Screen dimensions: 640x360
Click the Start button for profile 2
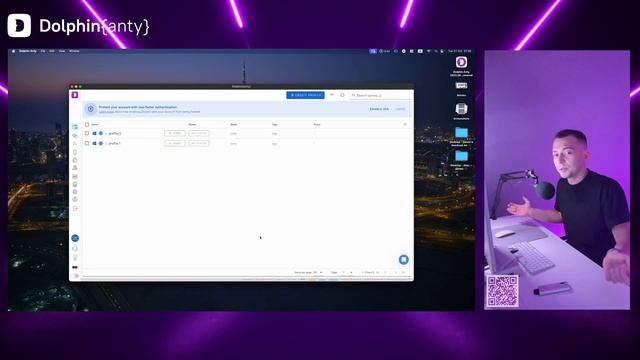(x=175, y=133)
